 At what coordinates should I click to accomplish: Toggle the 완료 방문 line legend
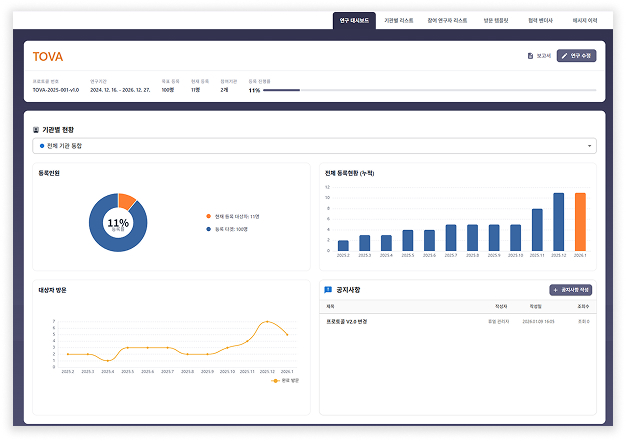coord(285,381)
